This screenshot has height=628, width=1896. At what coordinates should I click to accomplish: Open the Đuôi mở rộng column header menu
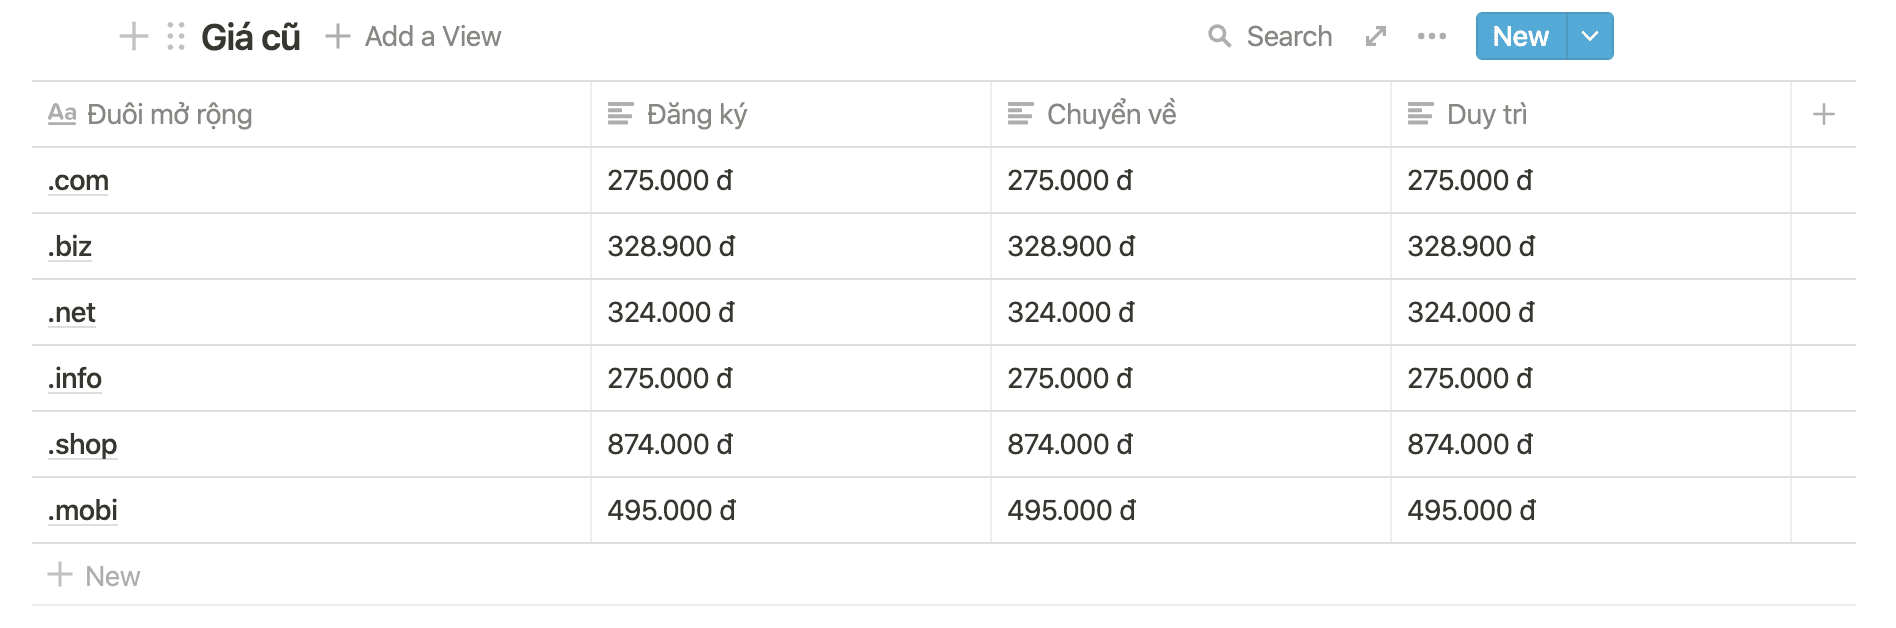click(x=169, y=115)
